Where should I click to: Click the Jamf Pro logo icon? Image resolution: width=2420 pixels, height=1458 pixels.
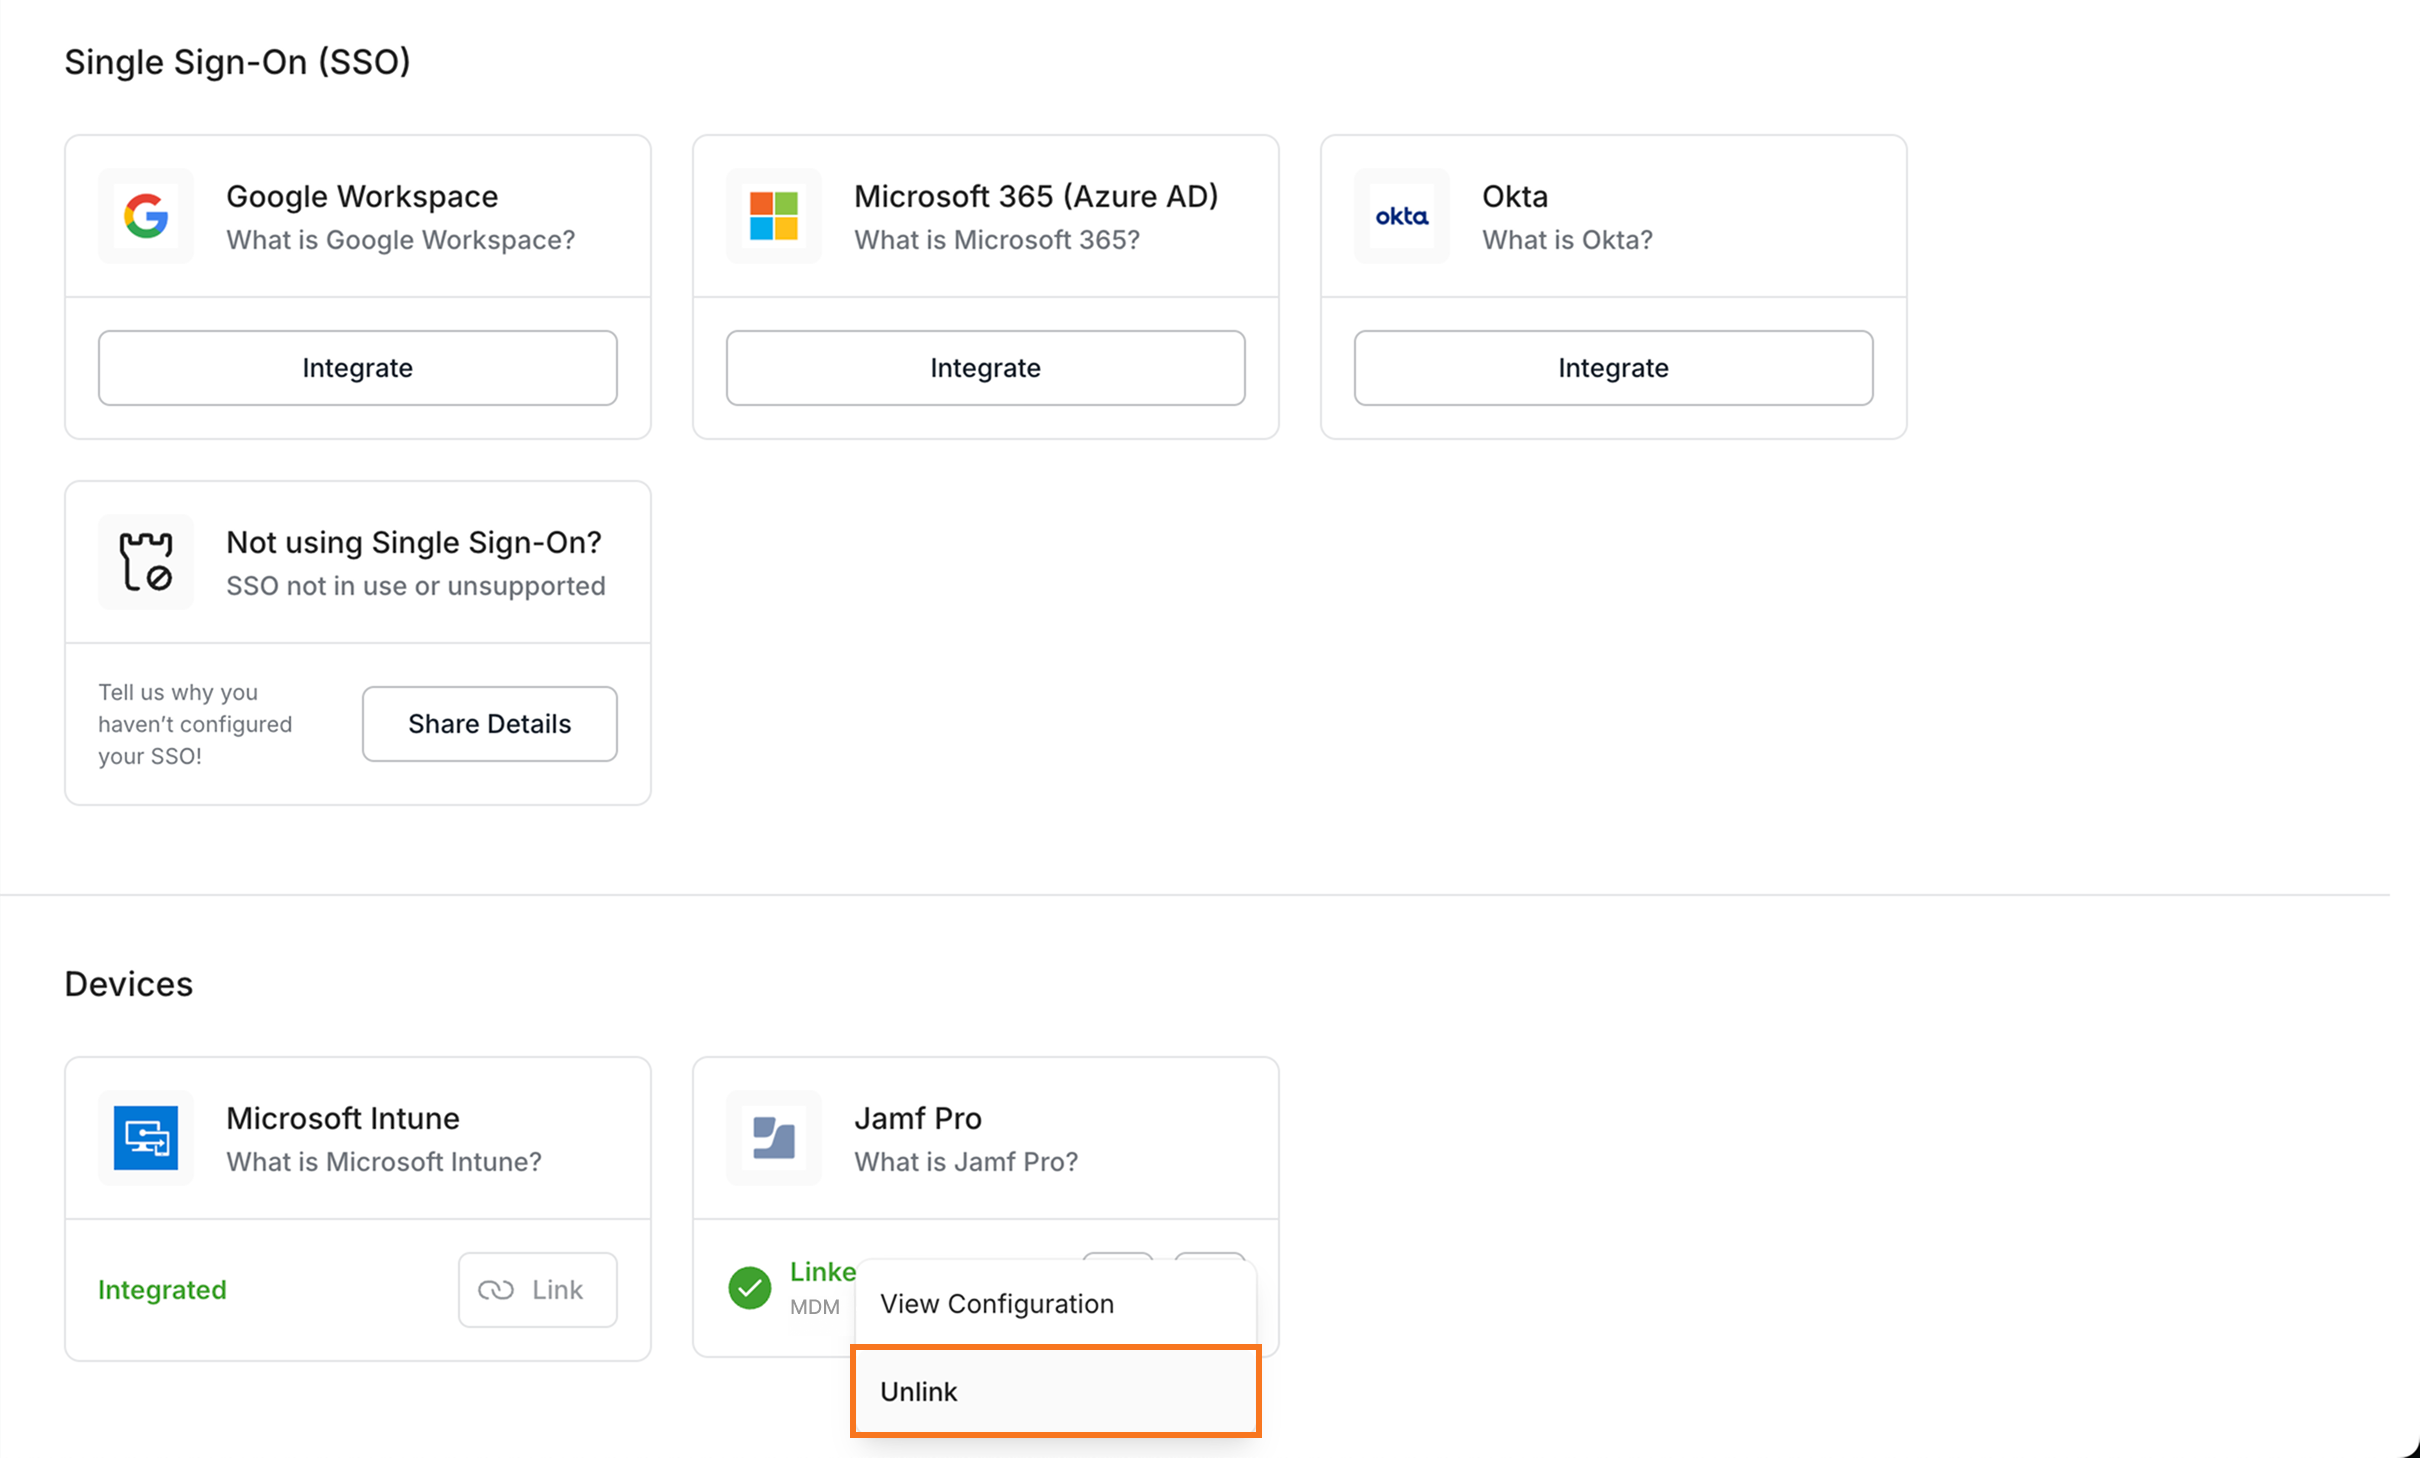(773, 1138)
